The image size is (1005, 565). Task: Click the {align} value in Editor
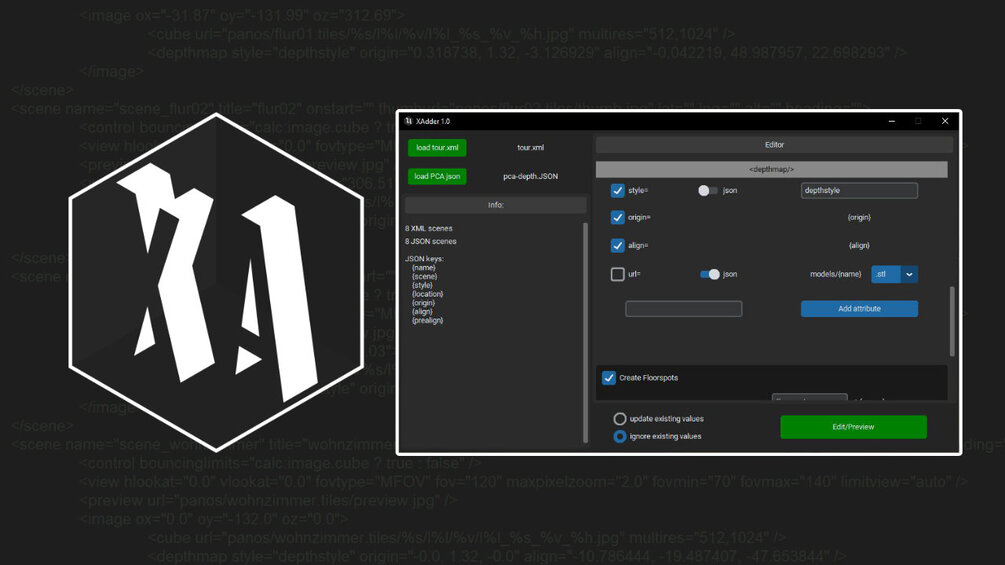859,245
